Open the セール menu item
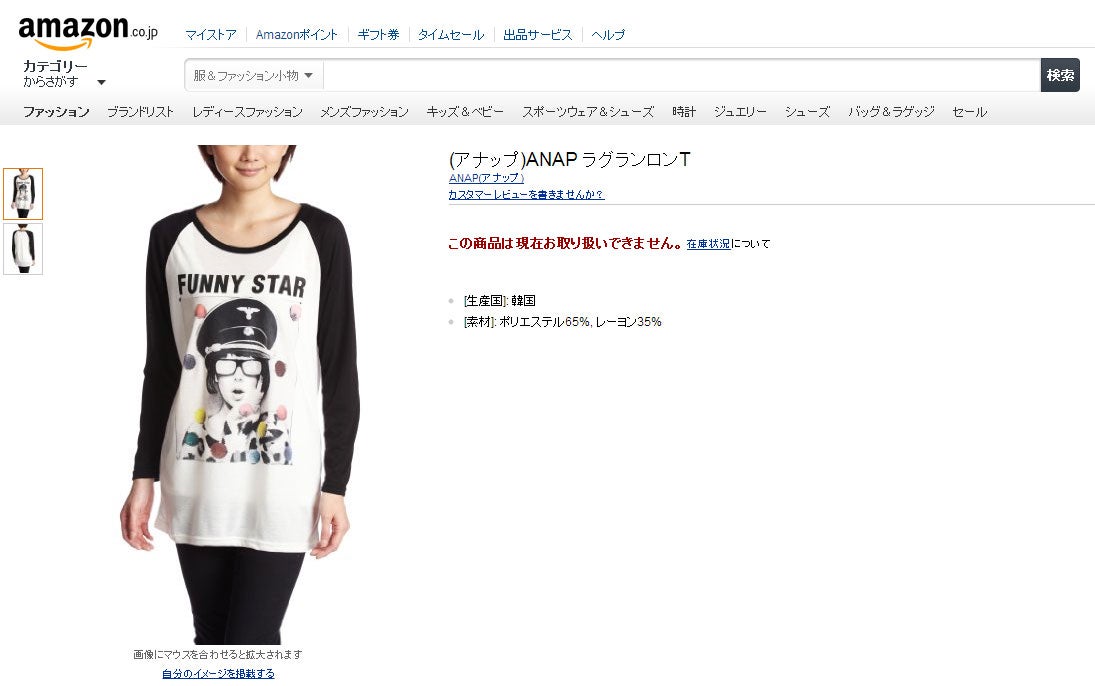This screenshot has width=1095, height=686. point(970,112)
